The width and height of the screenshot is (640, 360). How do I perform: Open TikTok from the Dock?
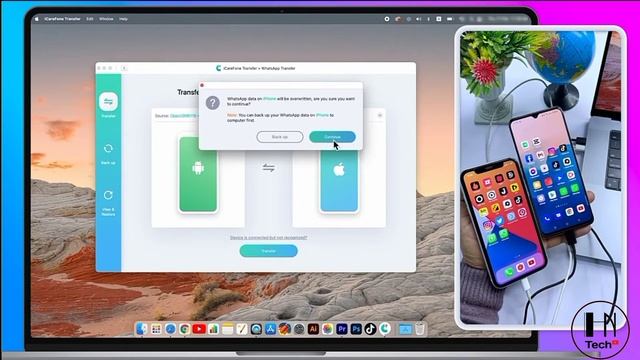tap(371, 329)
